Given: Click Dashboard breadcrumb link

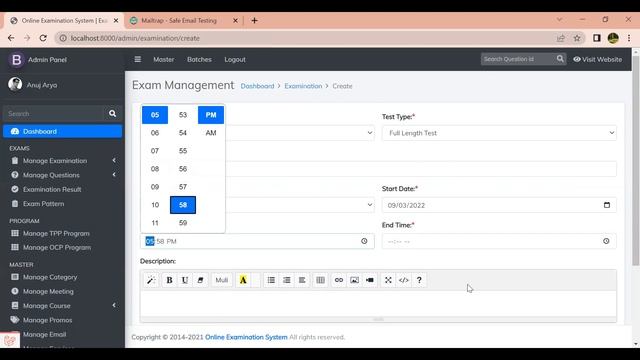Looking at the screenshot, I should click(257, 86).
